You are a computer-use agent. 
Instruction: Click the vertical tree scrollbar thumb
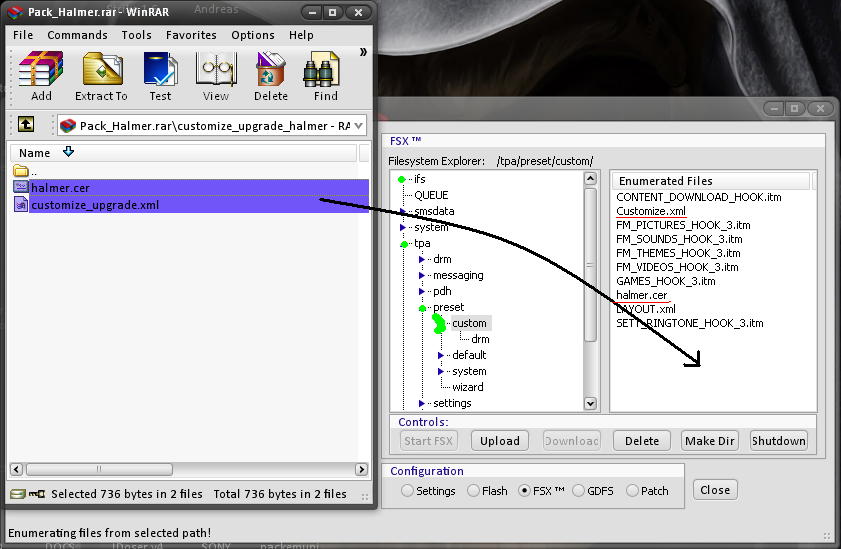tap(590, 265)
